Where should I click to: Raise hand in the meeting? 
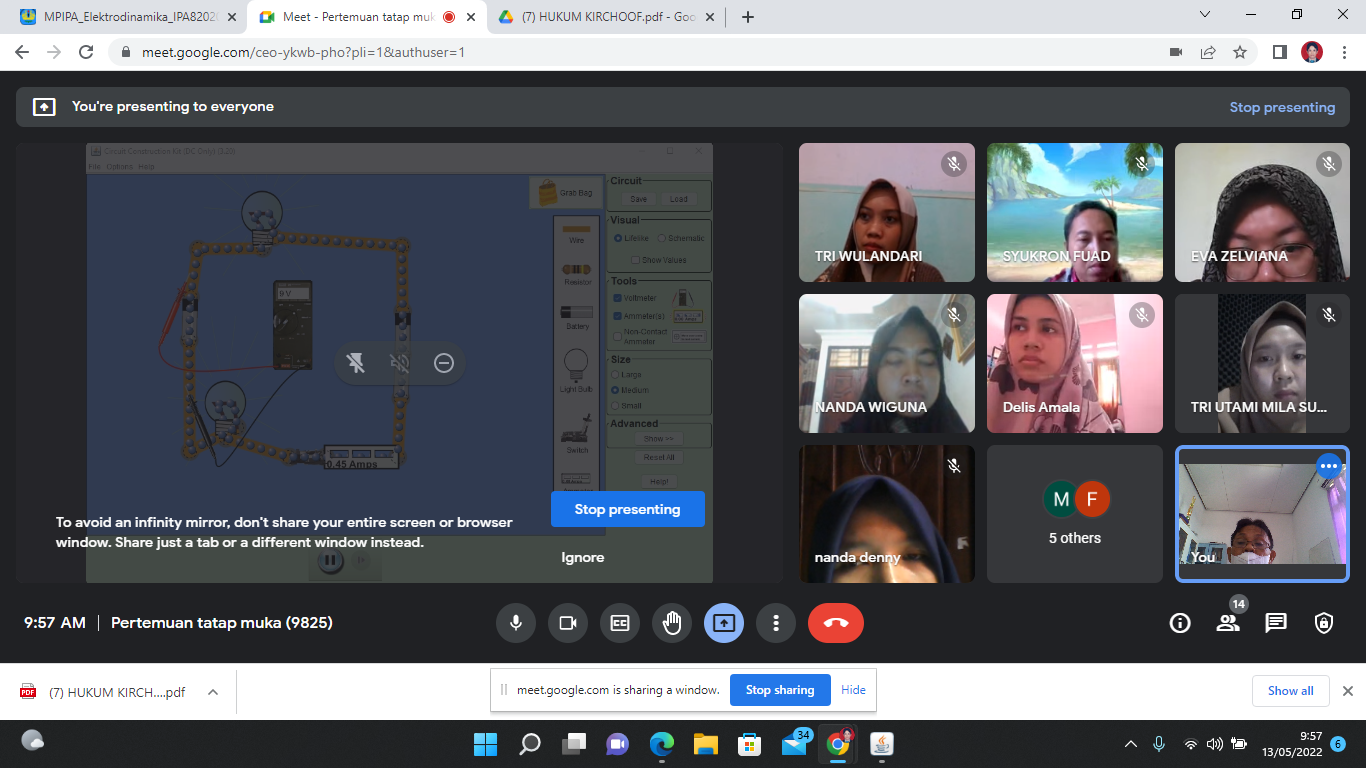click(672, 623)
